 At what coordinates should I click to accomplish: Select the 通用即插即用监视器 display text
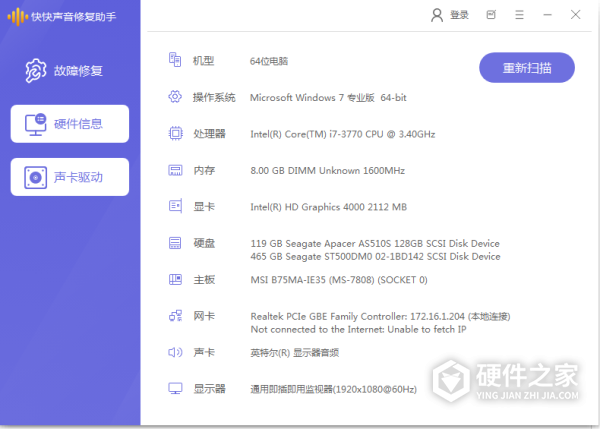[x=333, y=390]
